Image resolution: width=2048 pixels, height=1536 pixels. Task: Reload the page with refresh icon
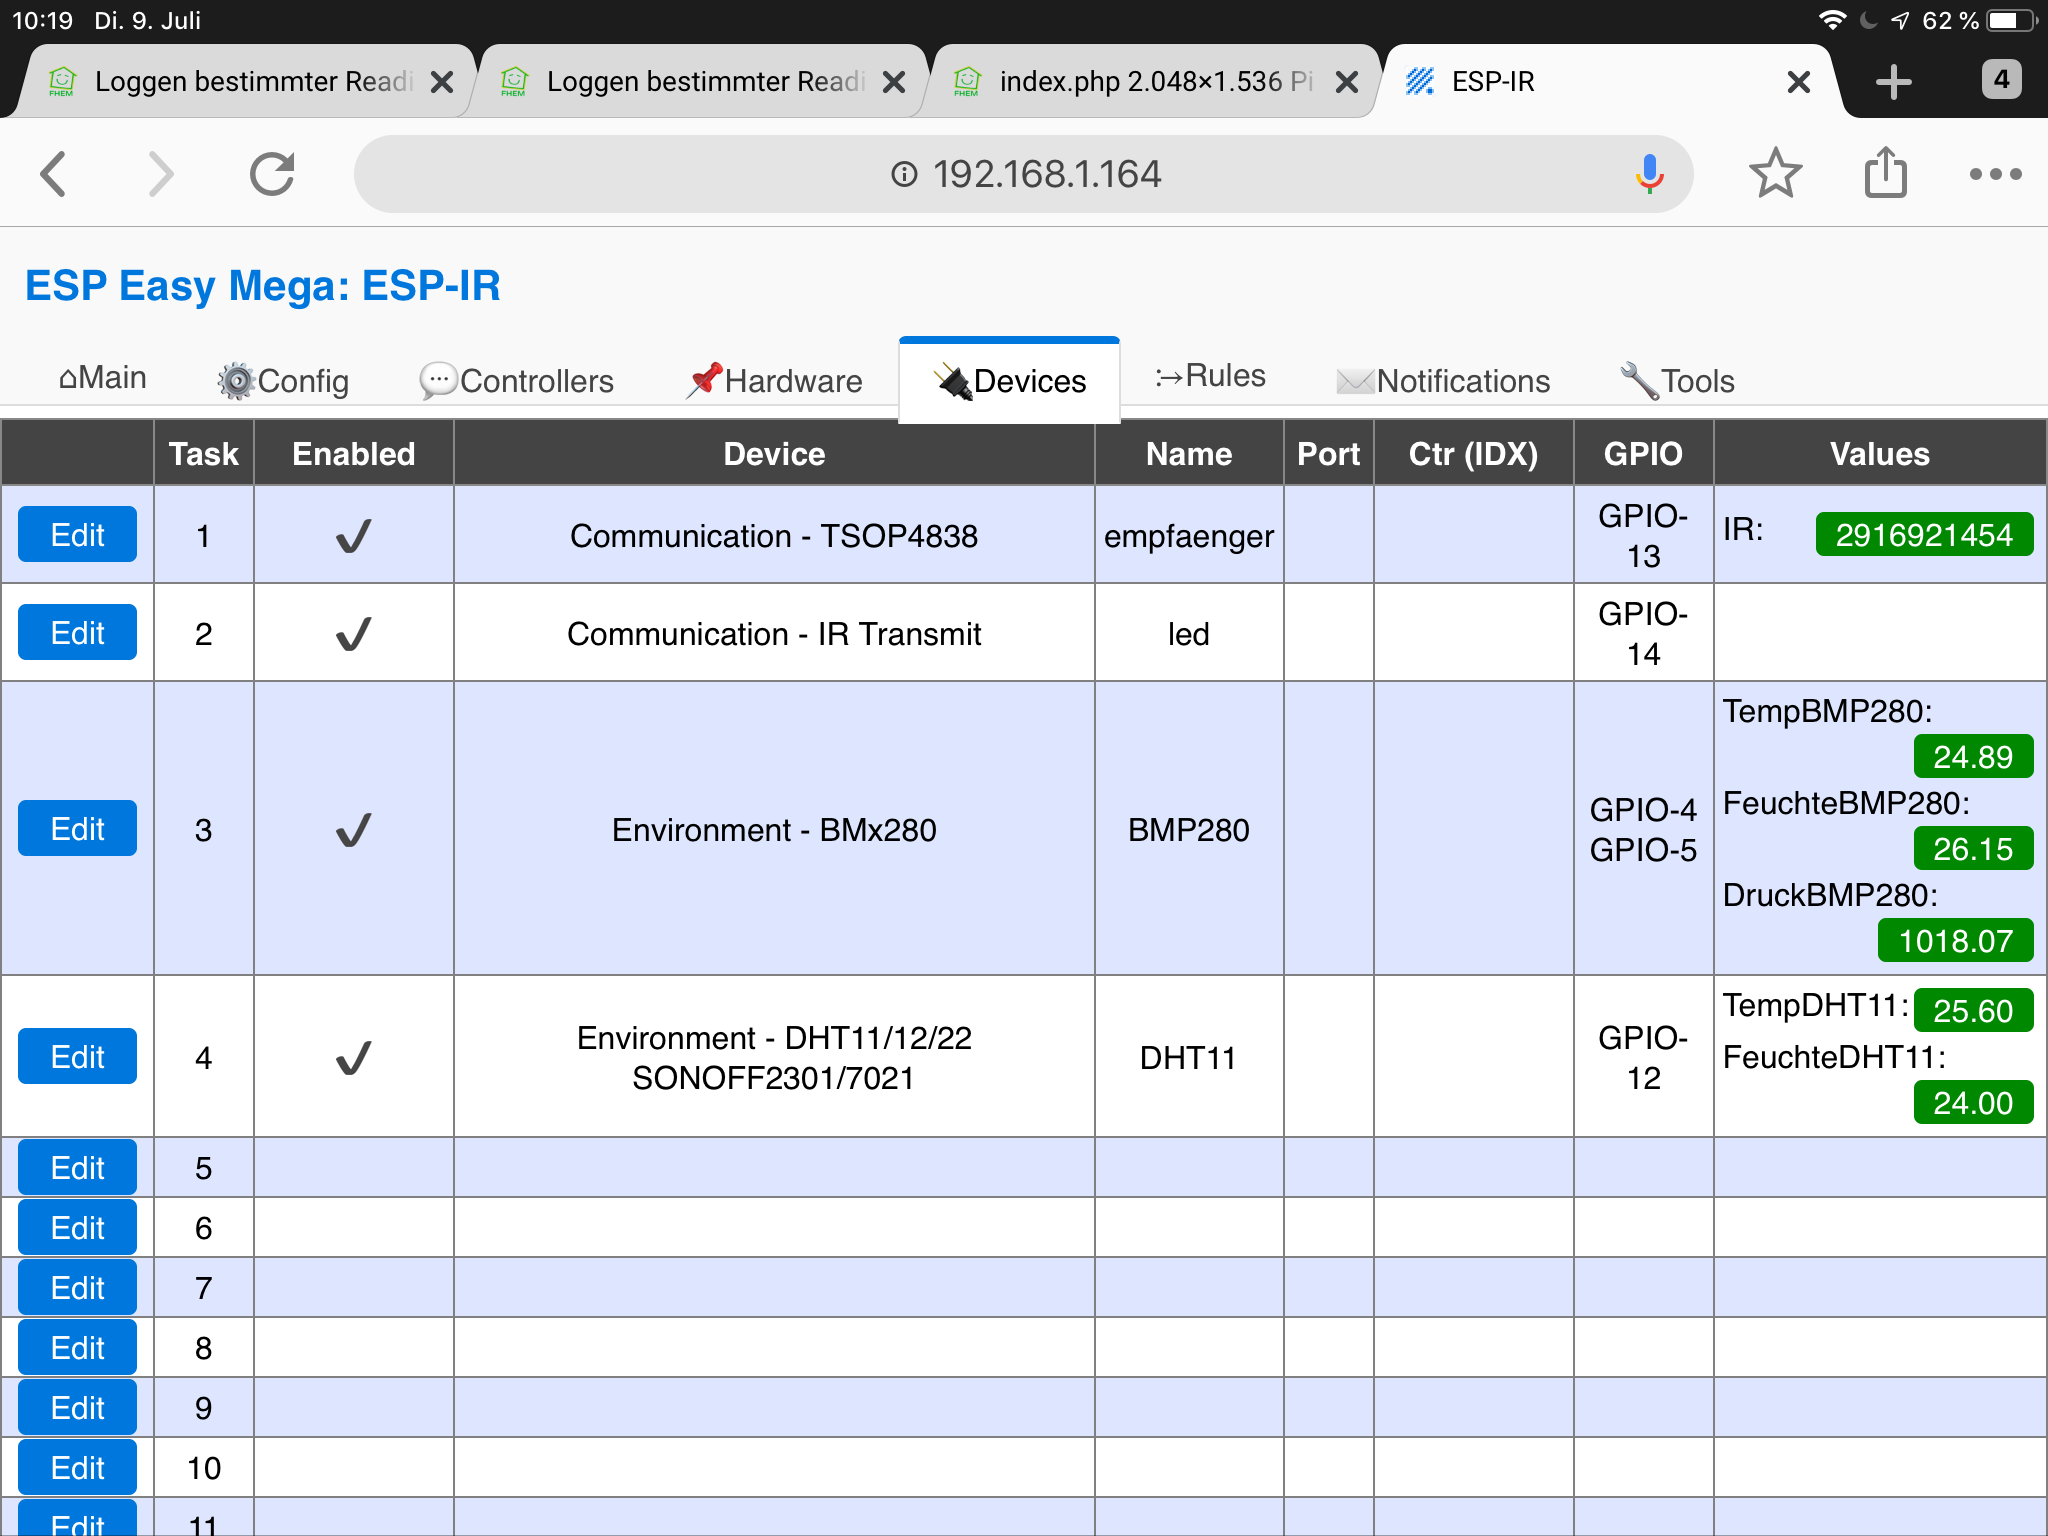(272, 174)
